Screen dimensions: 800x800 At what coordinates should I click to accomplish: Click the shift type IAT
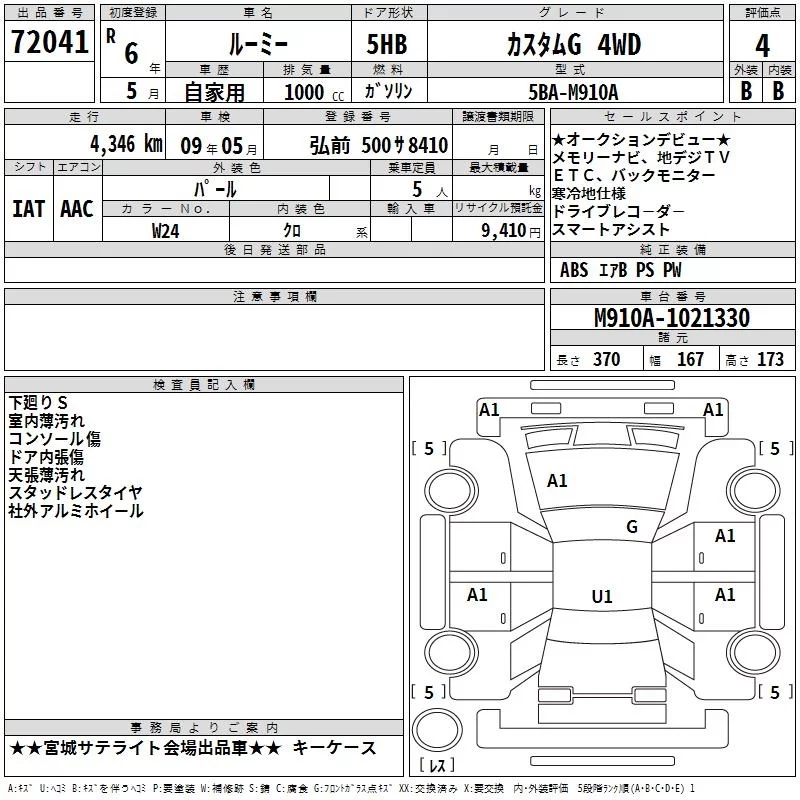coord(29,209)
